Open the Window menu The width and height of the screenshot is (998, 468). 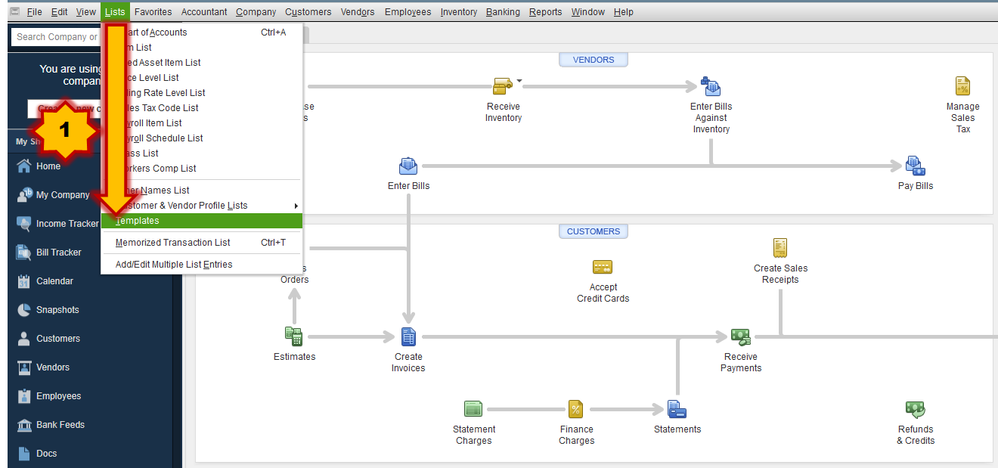pos(587,11)
